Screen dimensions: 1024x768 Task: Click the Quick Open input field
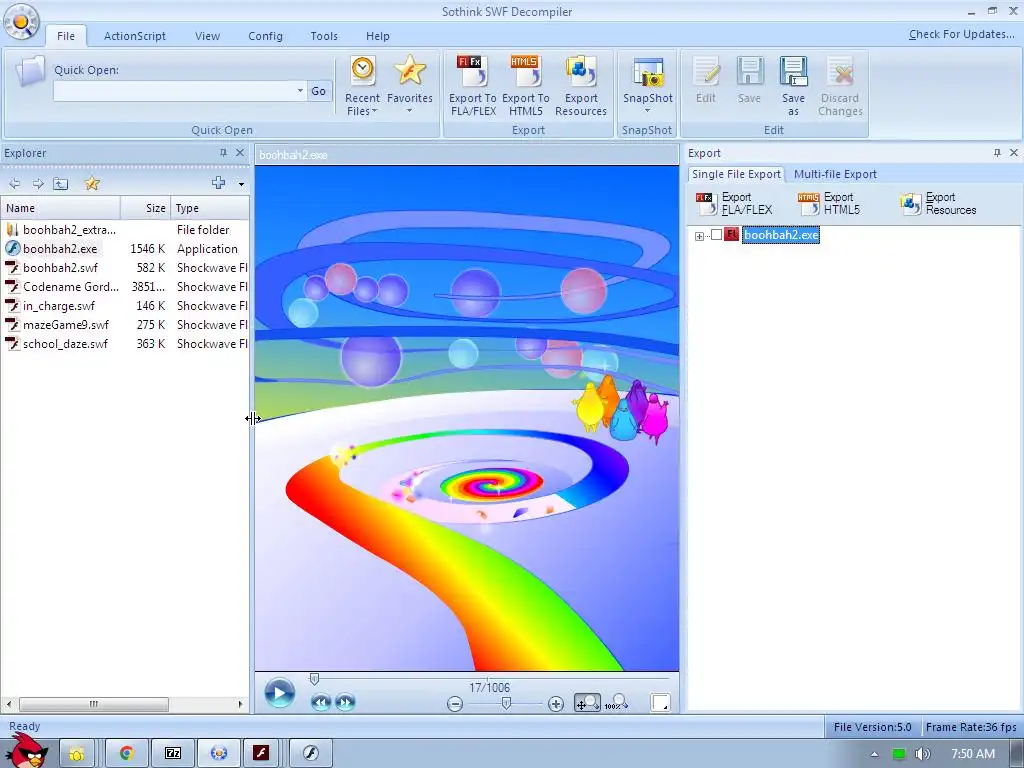[174, 91]
